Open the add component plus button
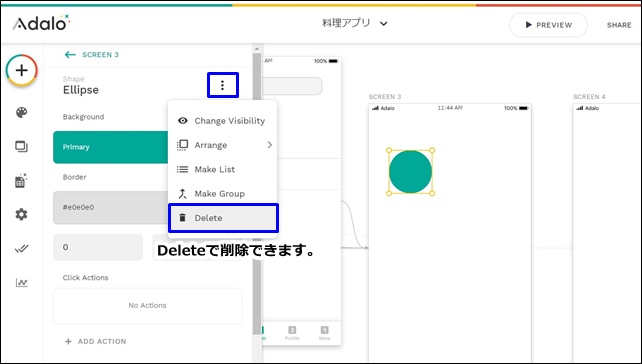 (x=22, y=70)
